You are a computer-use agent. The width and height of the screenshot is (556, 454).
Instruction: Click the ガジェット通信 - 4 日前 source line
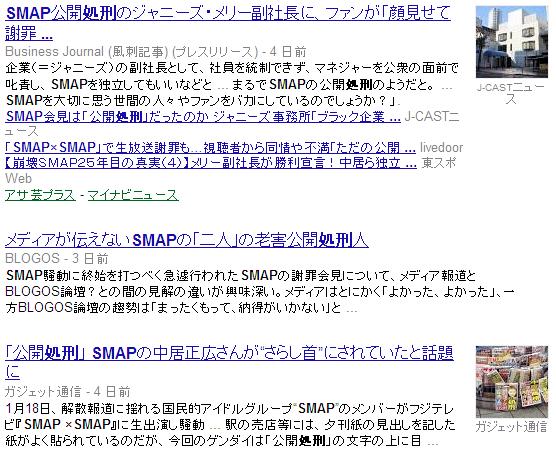[x=67, y=392]
